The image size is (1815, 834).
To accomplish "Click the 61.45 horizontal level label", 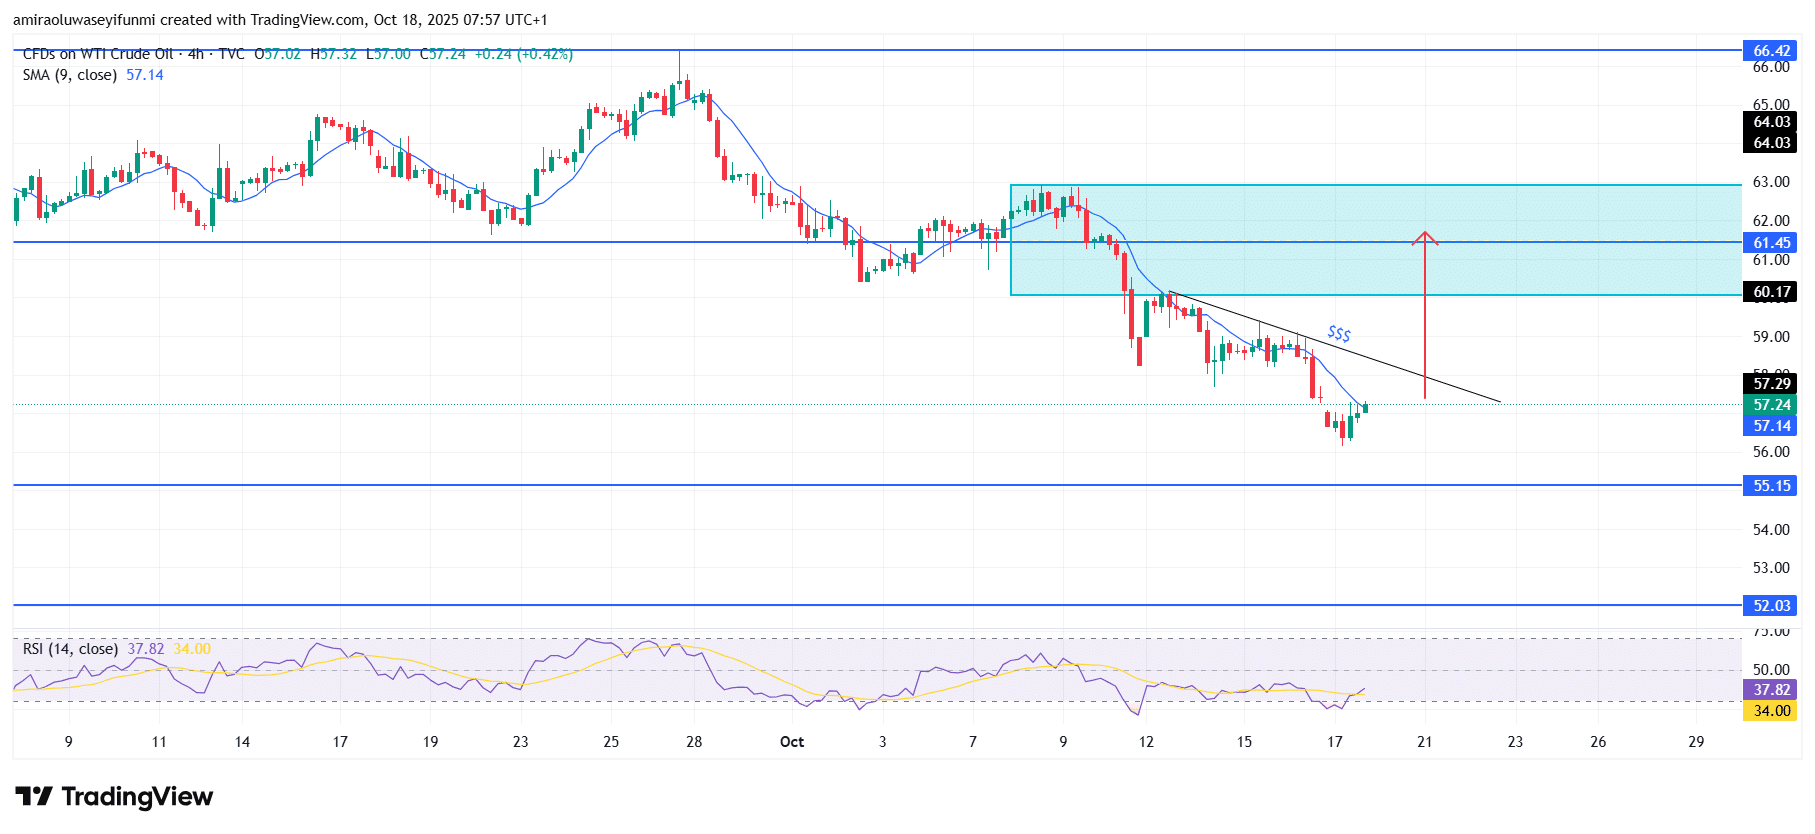I will pos(1770,243).
